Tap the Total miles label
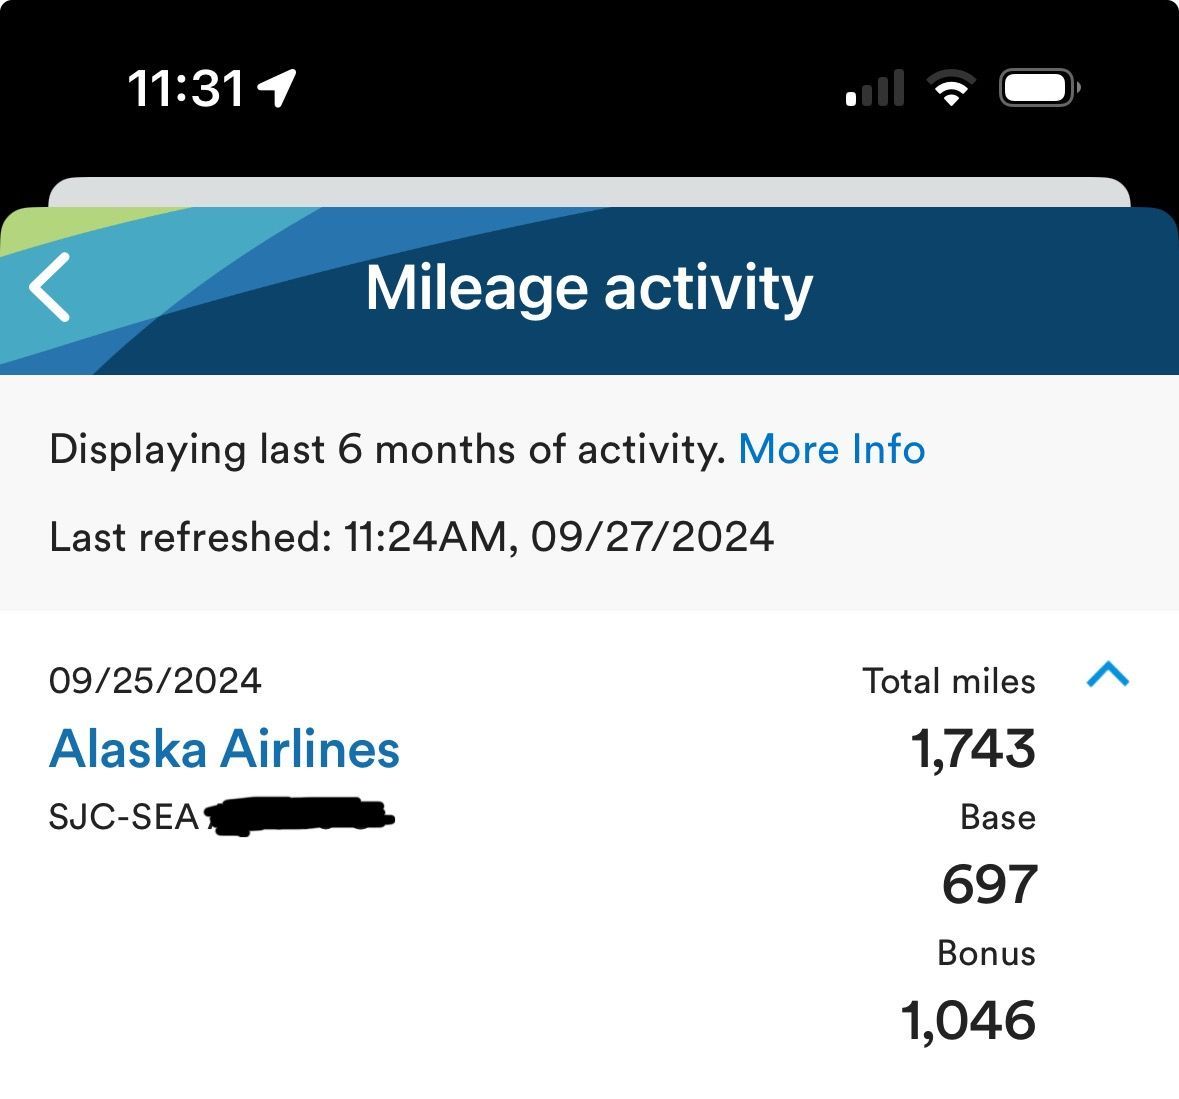Image resolution: width=1179 pixels, height=1099 pixels. 948,681
